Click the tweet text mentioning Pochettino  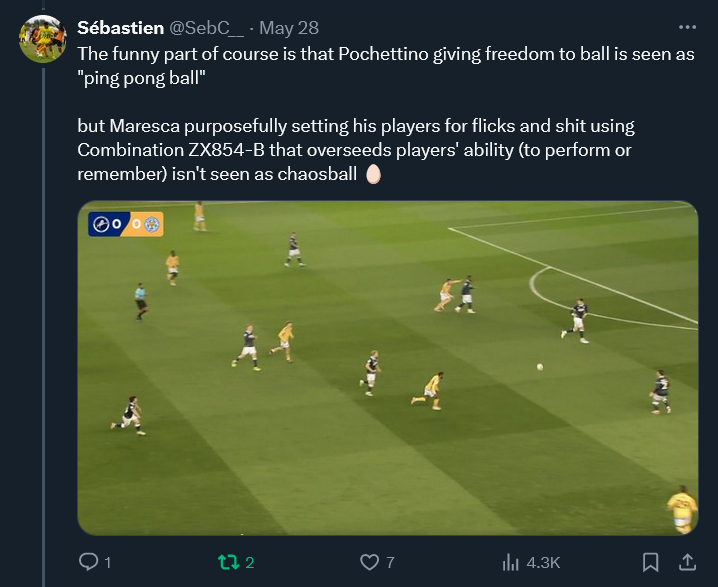(385, 65)
